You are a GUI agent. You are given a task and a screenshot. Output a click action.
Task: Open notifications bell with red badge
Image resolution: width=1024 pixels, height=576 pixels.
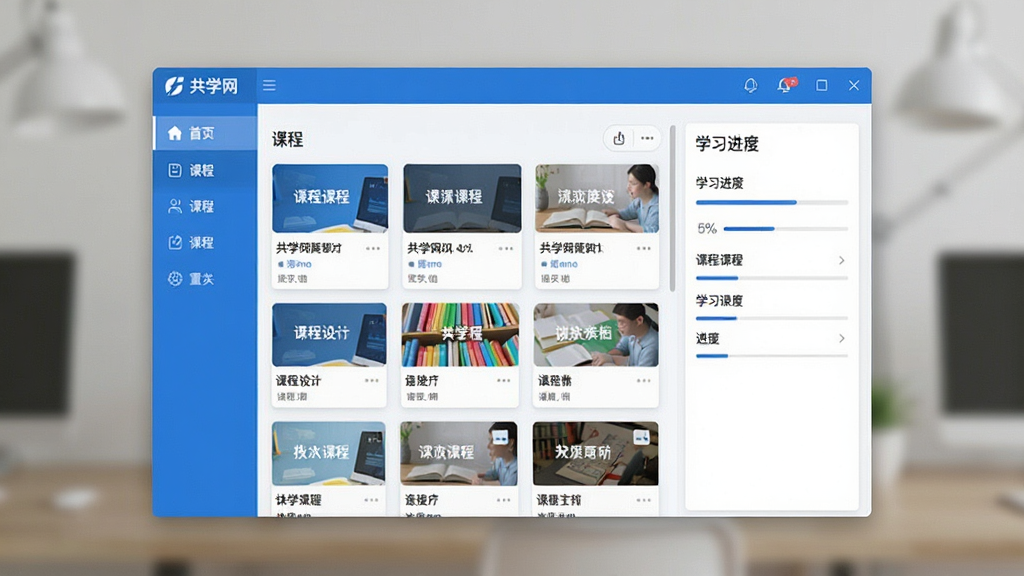click(x=786, y=86)
